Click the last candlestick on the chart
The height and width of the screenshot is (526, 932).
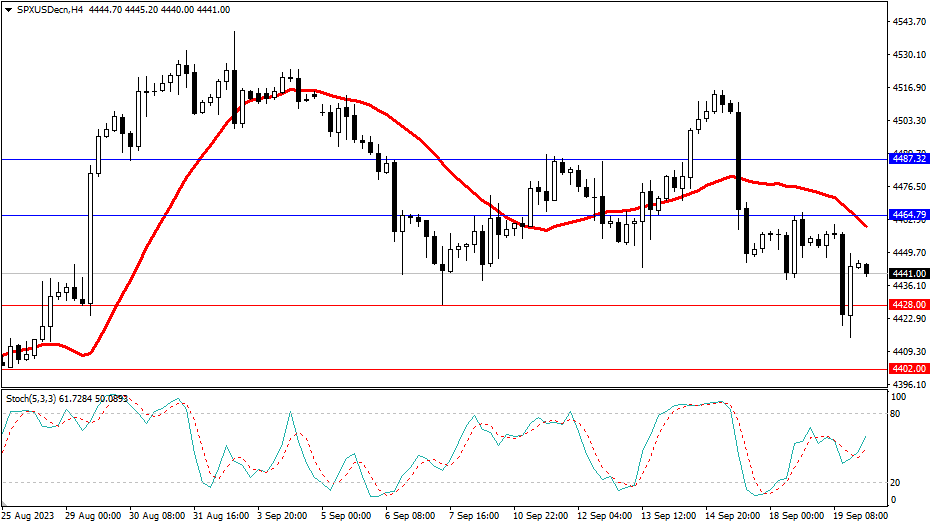coord(866,269)
